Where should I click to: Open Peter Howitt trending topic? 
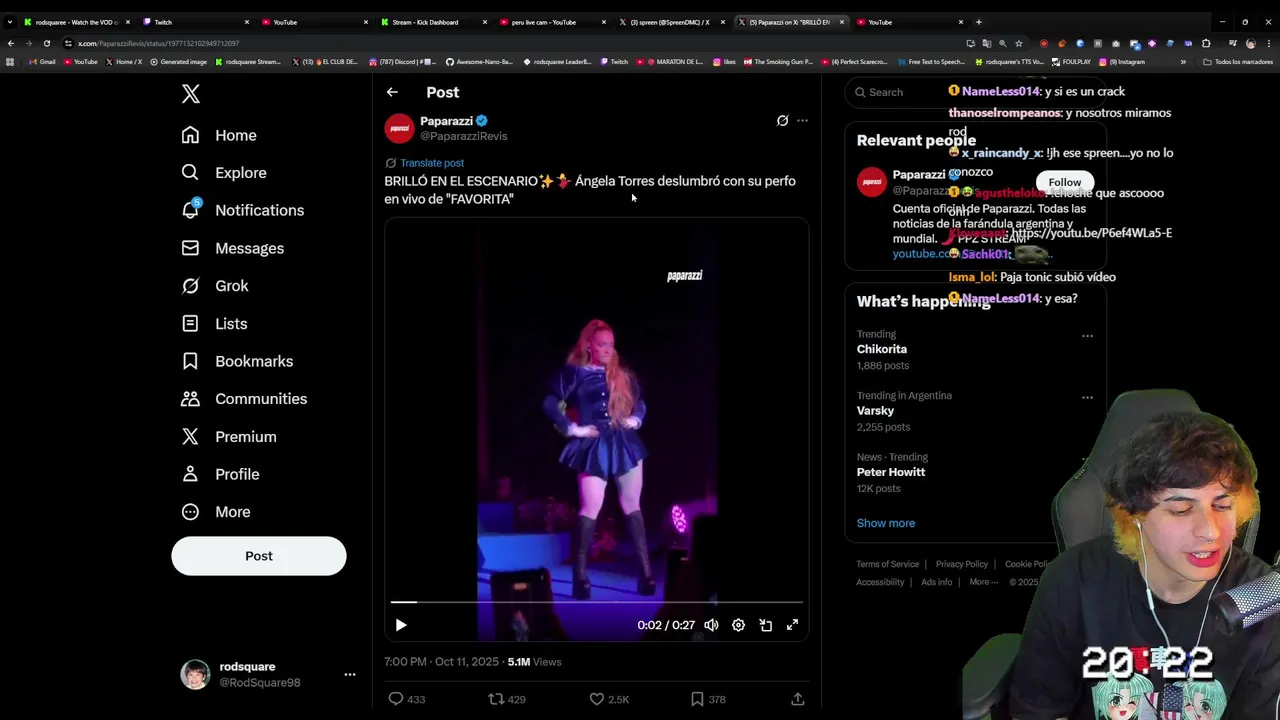[890, 472]
